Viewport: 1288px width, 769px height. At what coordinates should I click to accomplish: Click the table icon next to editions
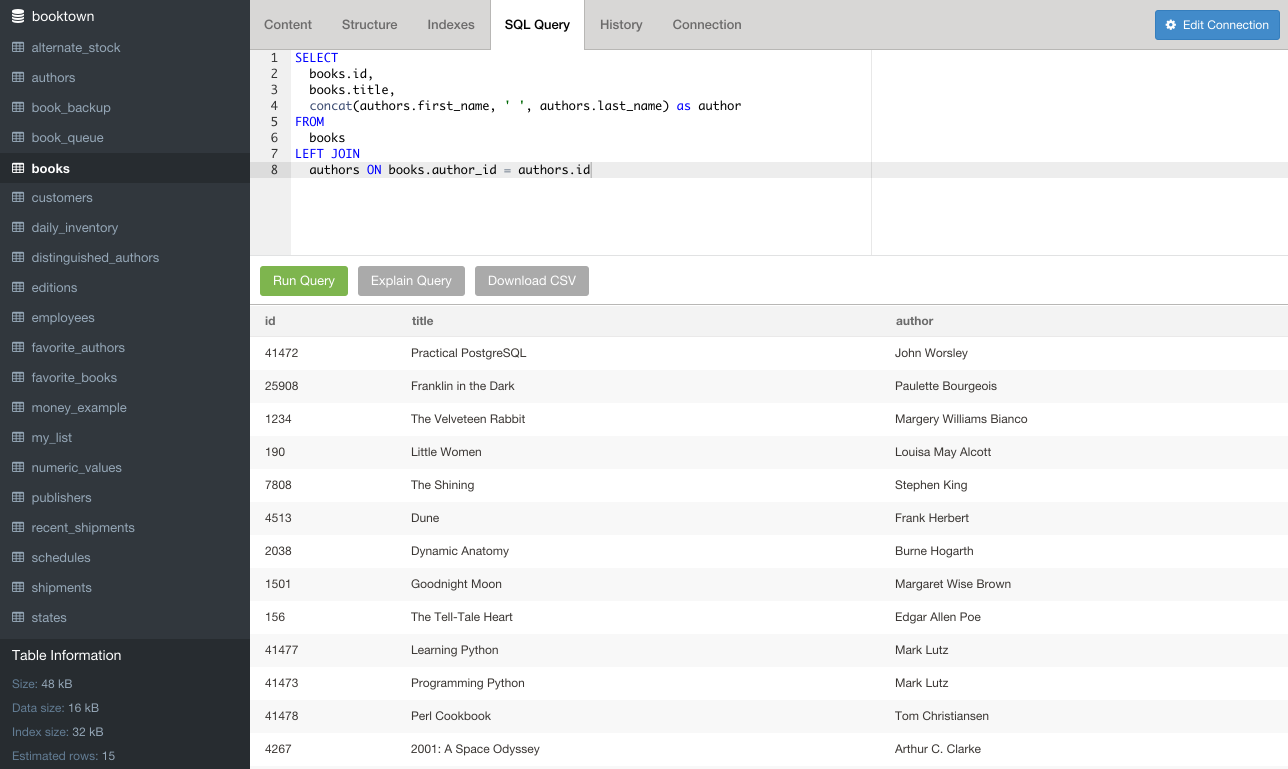18,288
